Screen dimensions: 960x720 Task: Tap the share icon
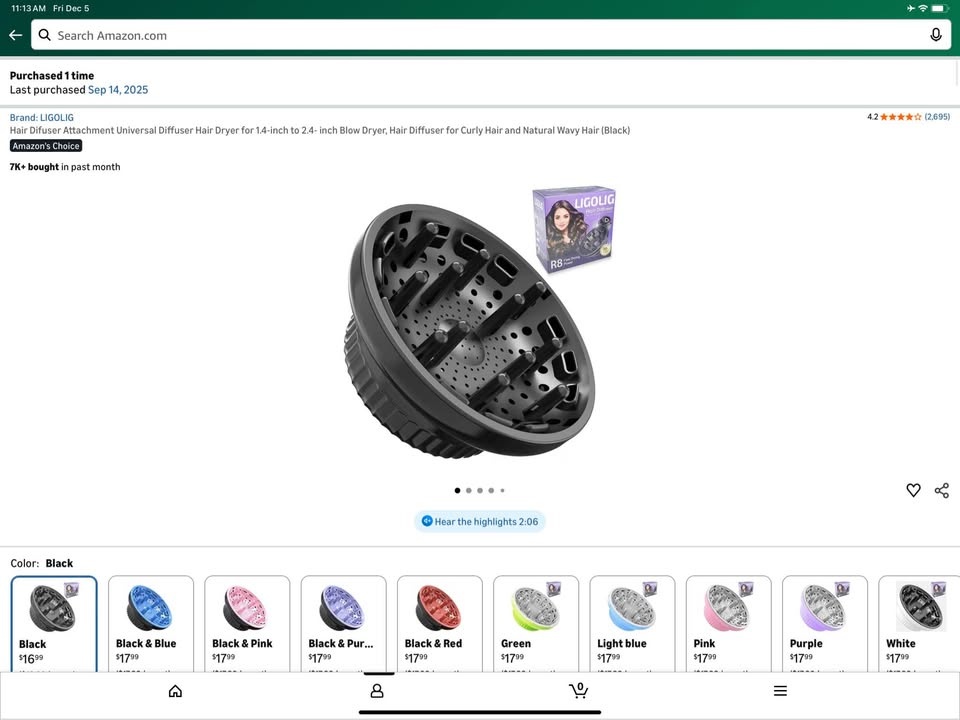pos(942,490)
